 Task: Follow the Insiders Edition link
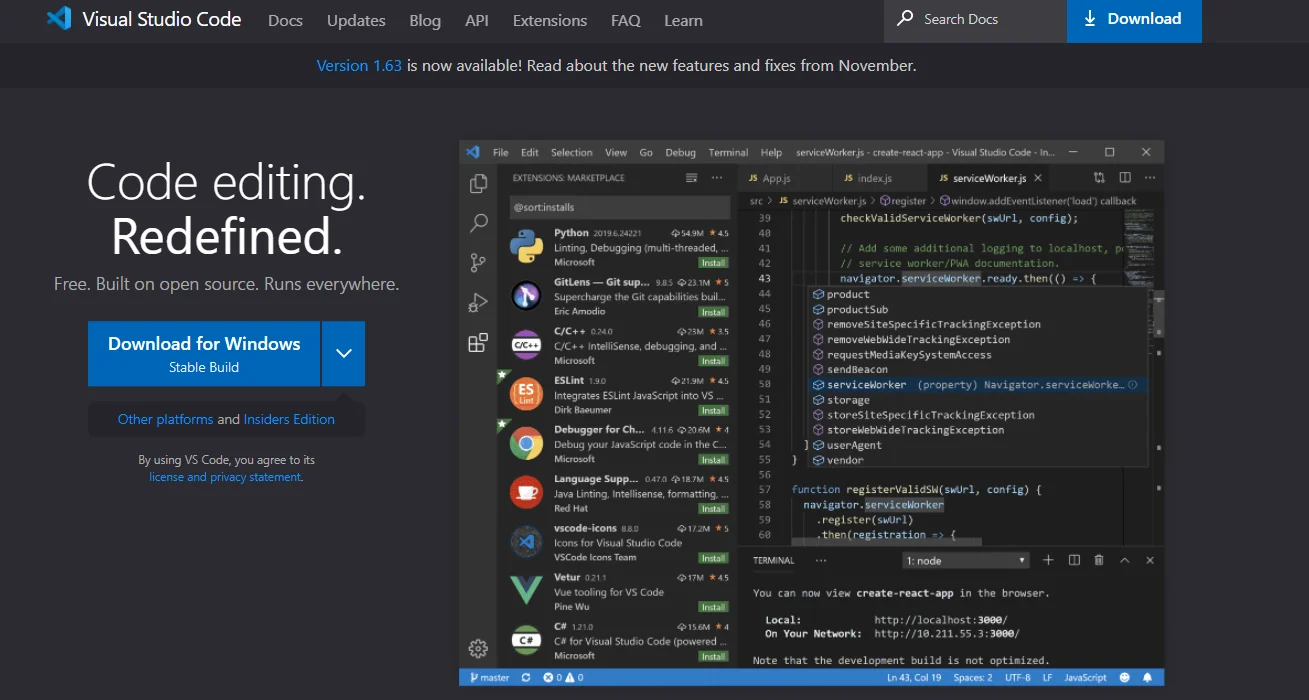pos(289,419)
